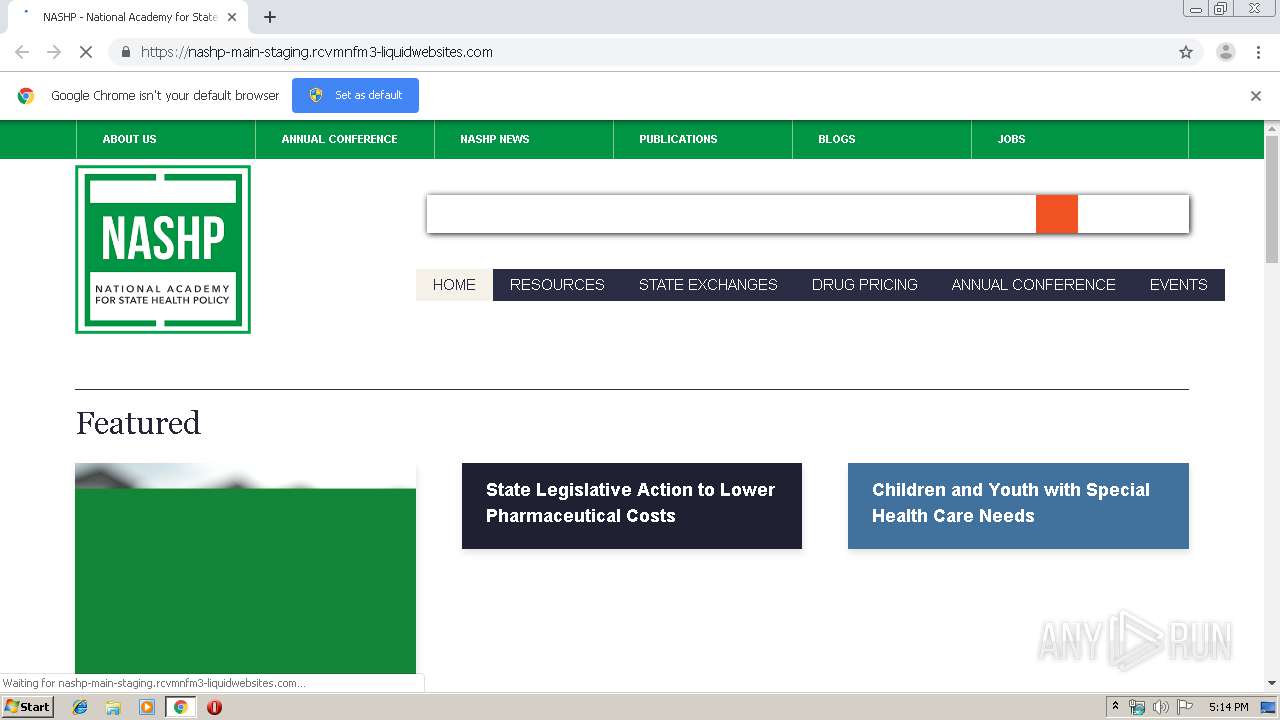Click the Featured heading
The width and height of the screenshot is (1280, 720).
[x=138, y=423]
